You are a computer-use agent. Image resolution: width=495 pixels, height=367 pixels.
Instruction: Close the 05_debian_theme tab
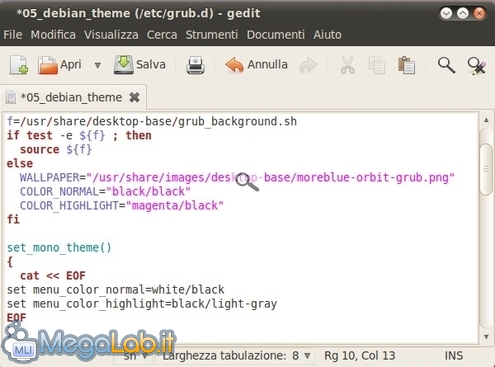coord(134,97)
